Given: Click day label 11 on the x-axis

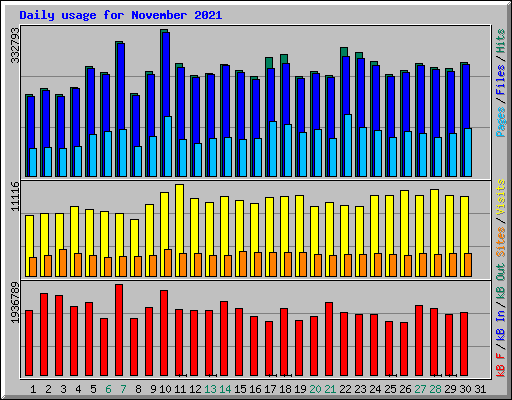Looking at the screenshot, I should click(180, 389).
